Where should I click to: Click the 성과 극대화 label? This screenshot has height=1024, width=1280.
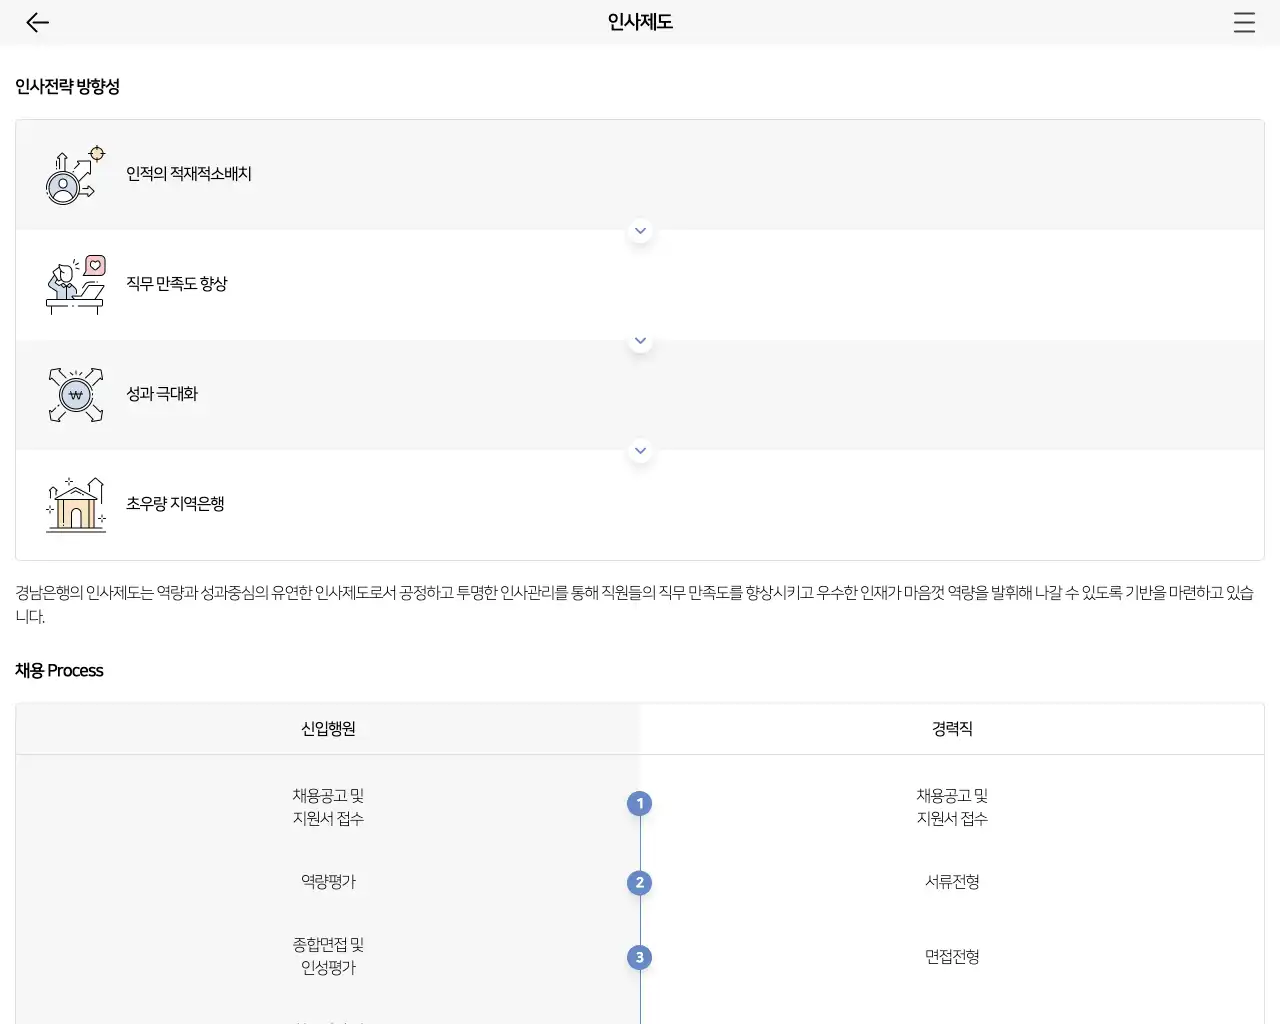[162, 394]
